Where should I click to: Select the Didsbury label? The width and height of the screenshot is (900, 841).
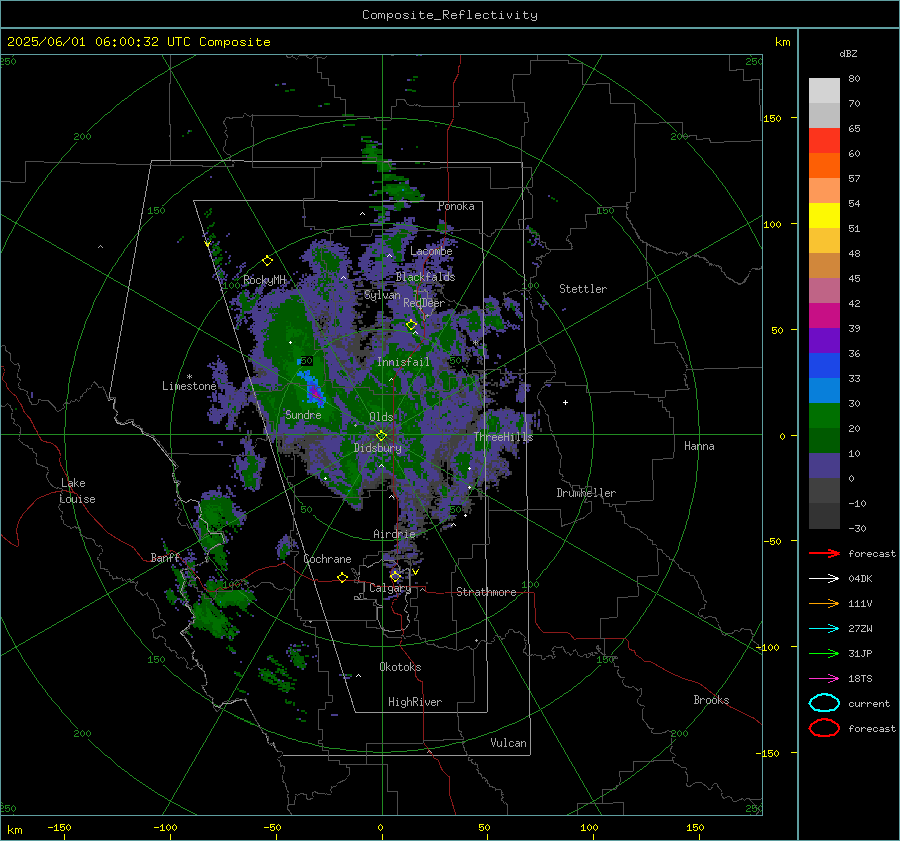[x=378, y=448]
